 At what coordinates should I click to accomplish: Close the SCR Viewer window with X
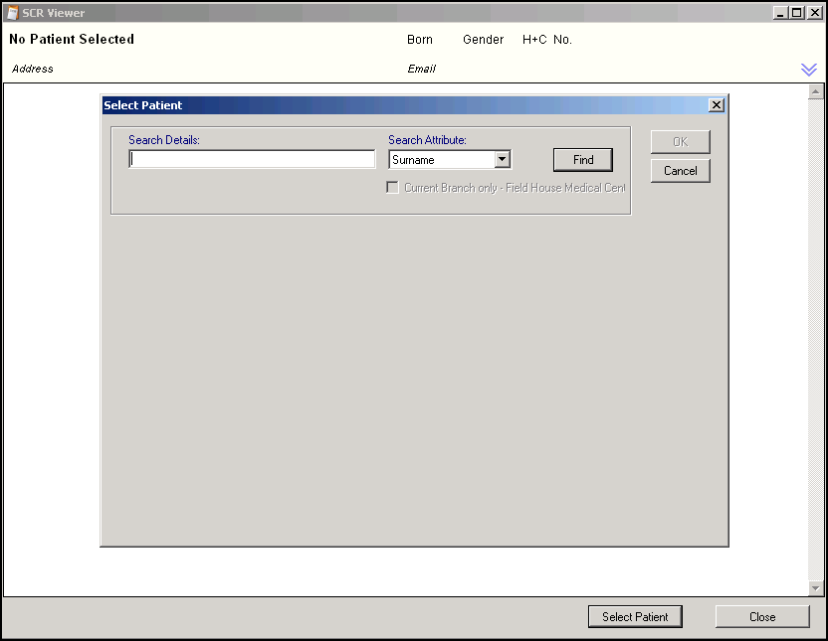point(814,13)
